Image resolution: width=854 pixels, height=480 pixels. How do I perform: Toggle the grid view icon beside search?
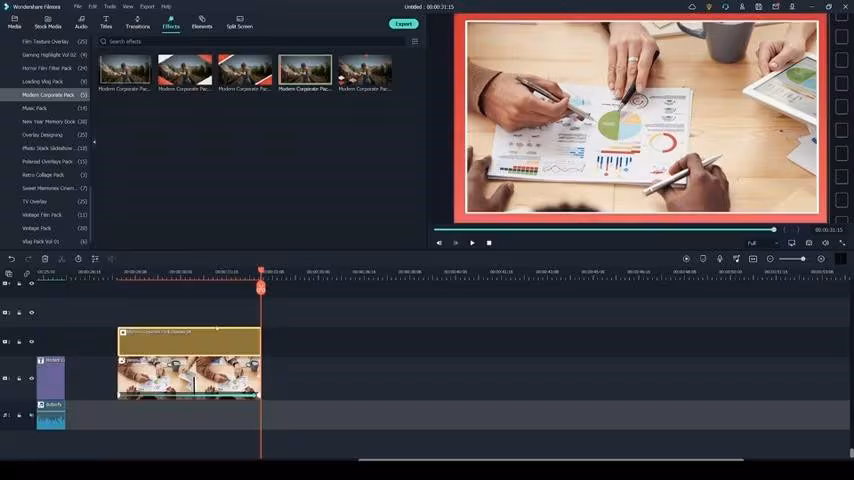[415, 41]
